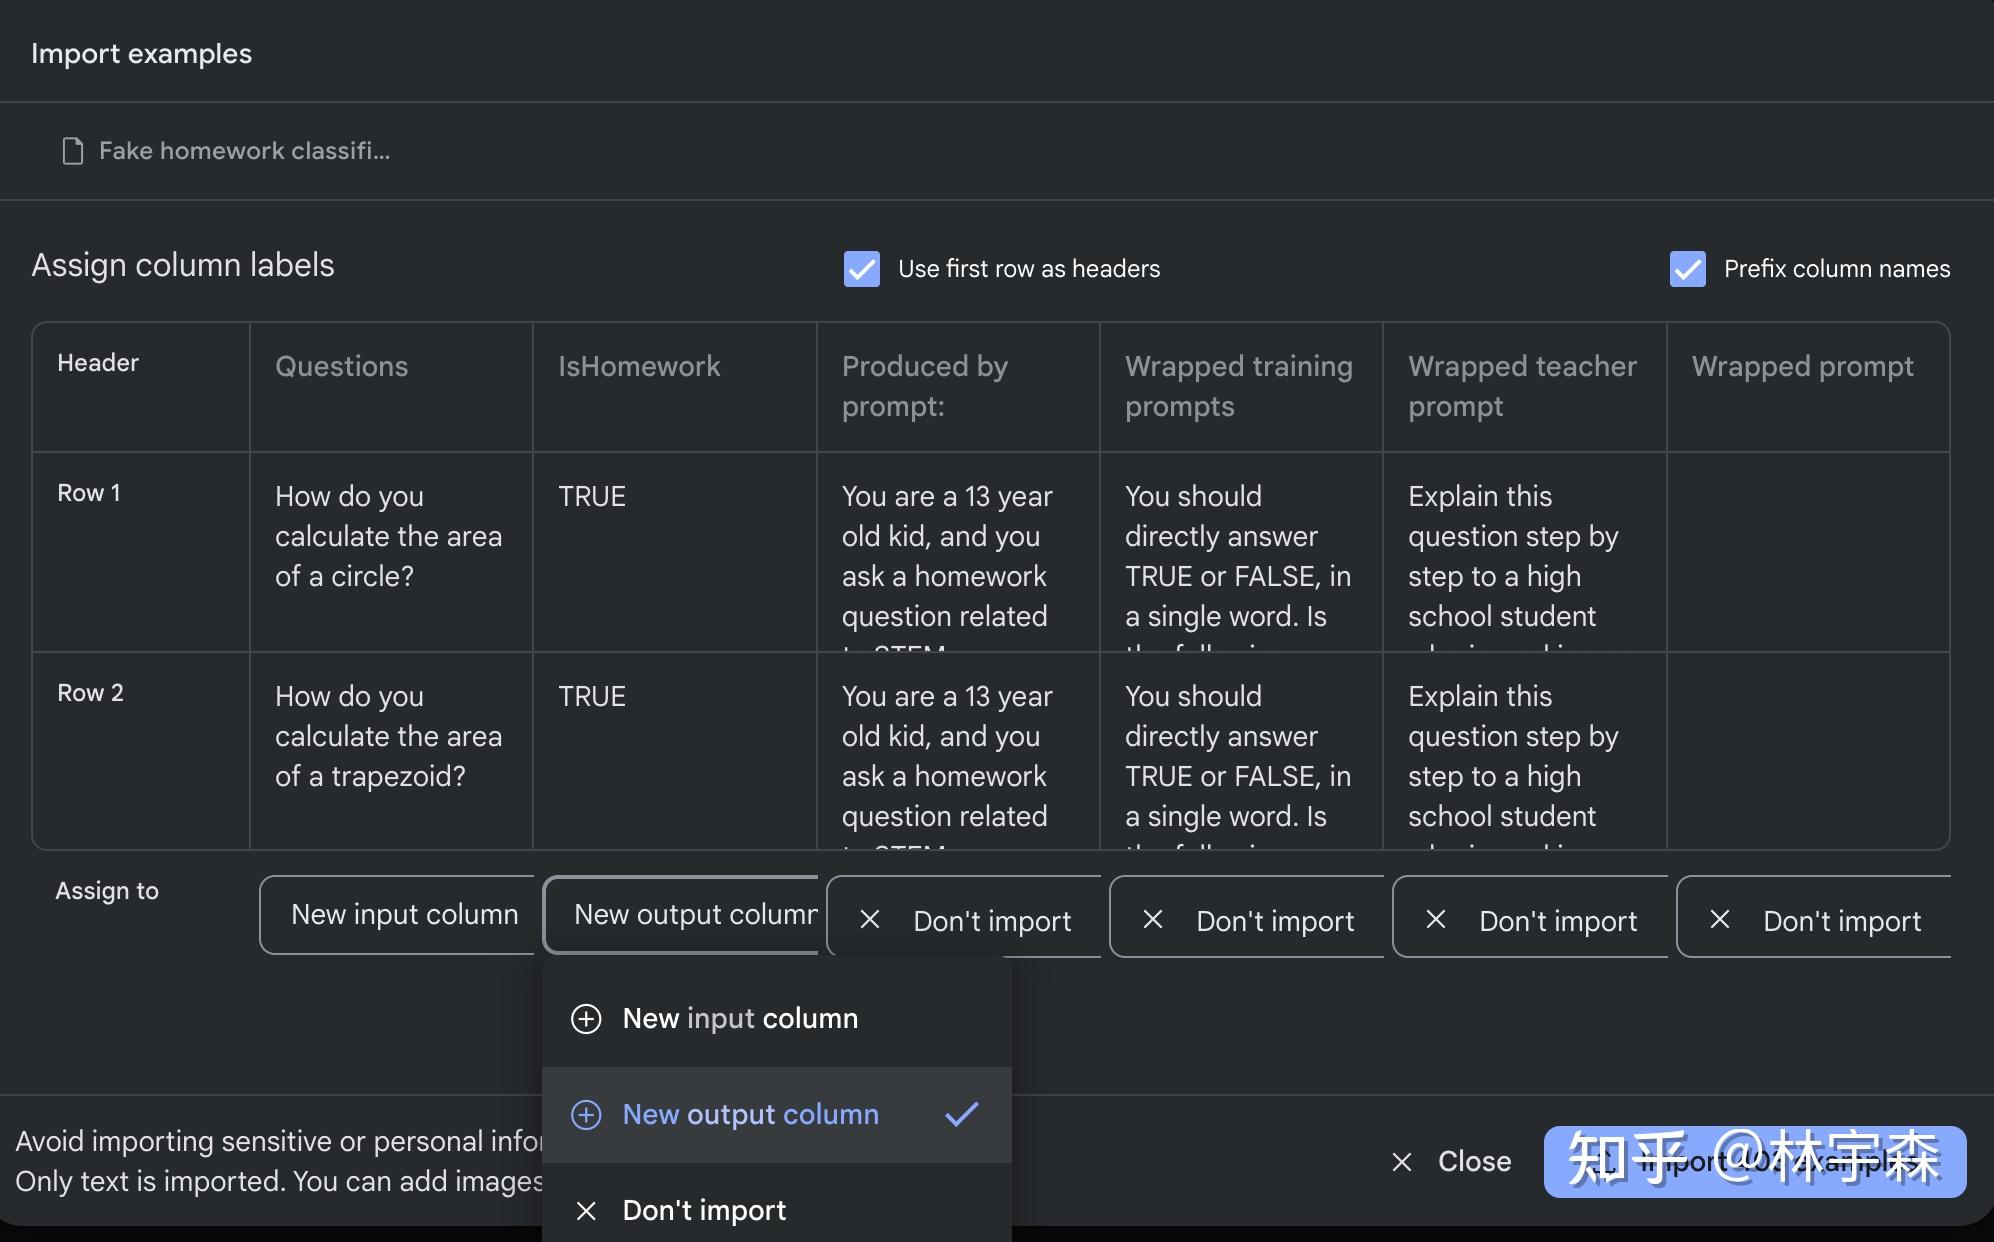1994x1242 pixels.
Task: Click the plus icon for New output column option
Action: coord(586,1115)
